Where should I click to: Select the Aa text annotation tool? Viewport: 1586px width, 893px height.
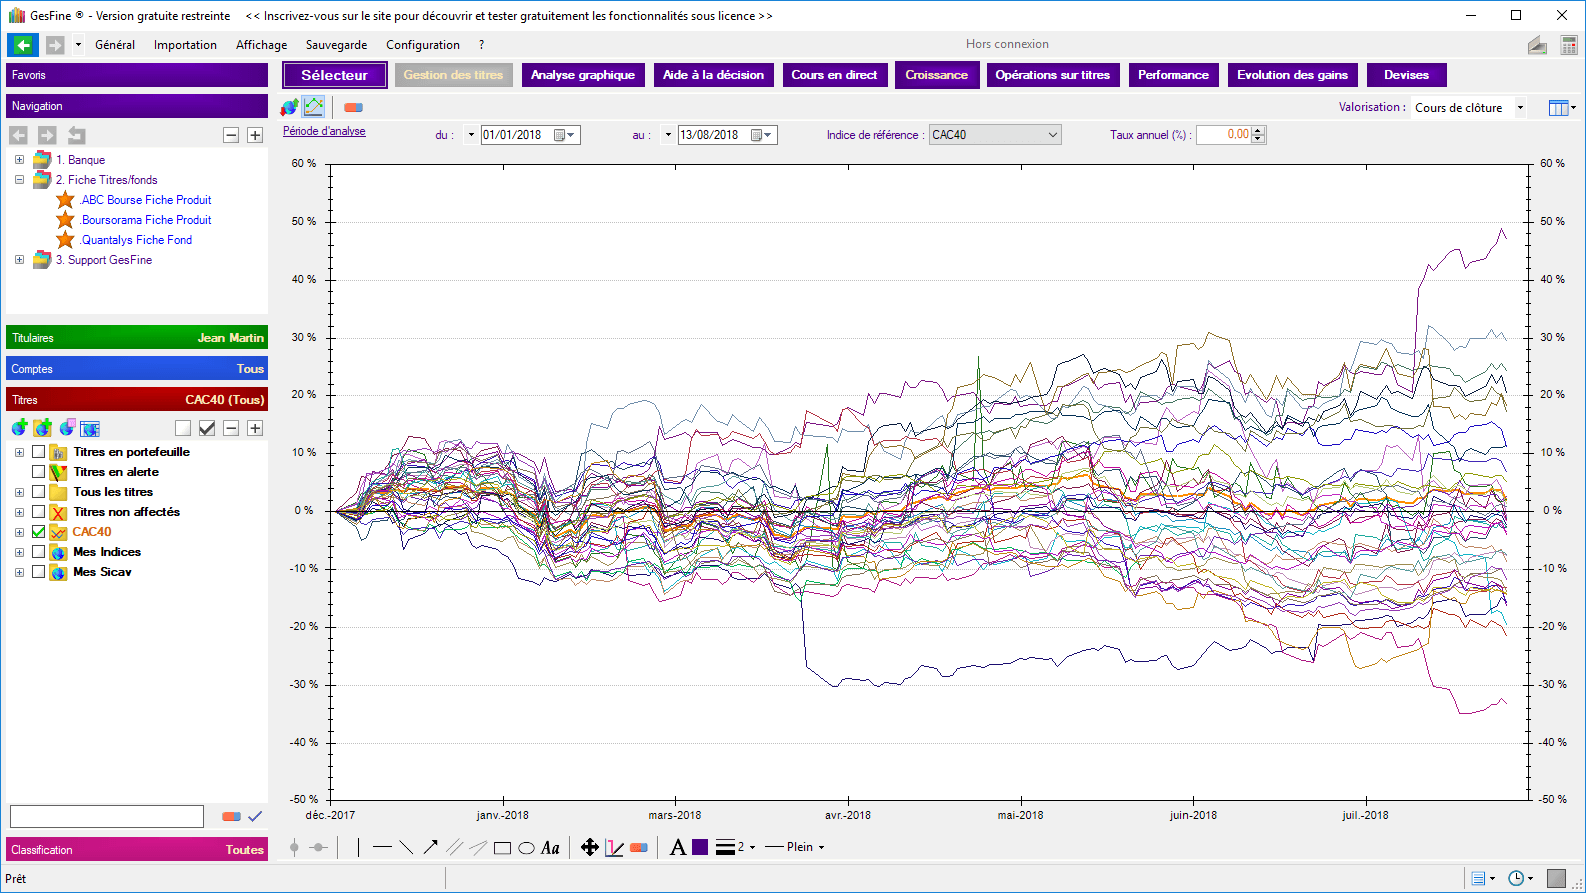click(550, 848)
